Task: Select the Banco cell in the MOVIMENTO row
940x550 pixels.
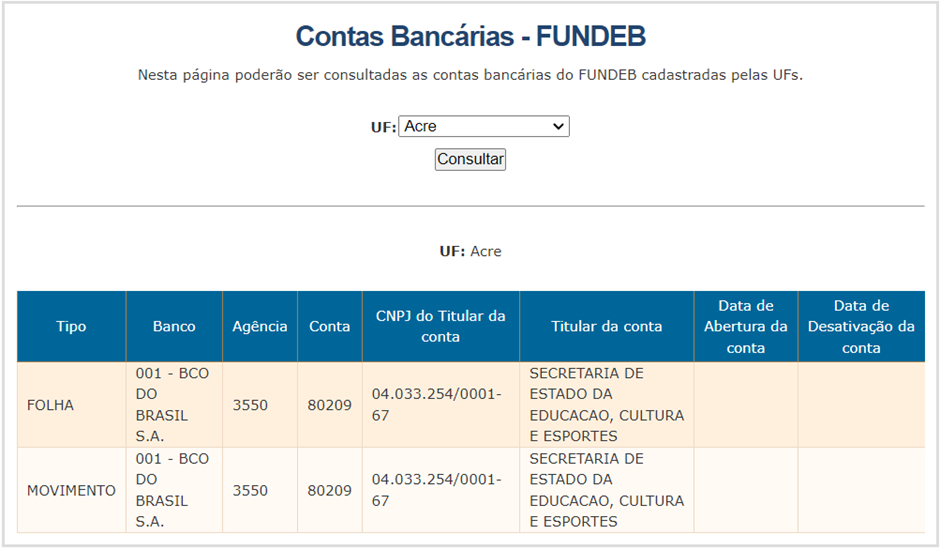Action: (174, 490)
